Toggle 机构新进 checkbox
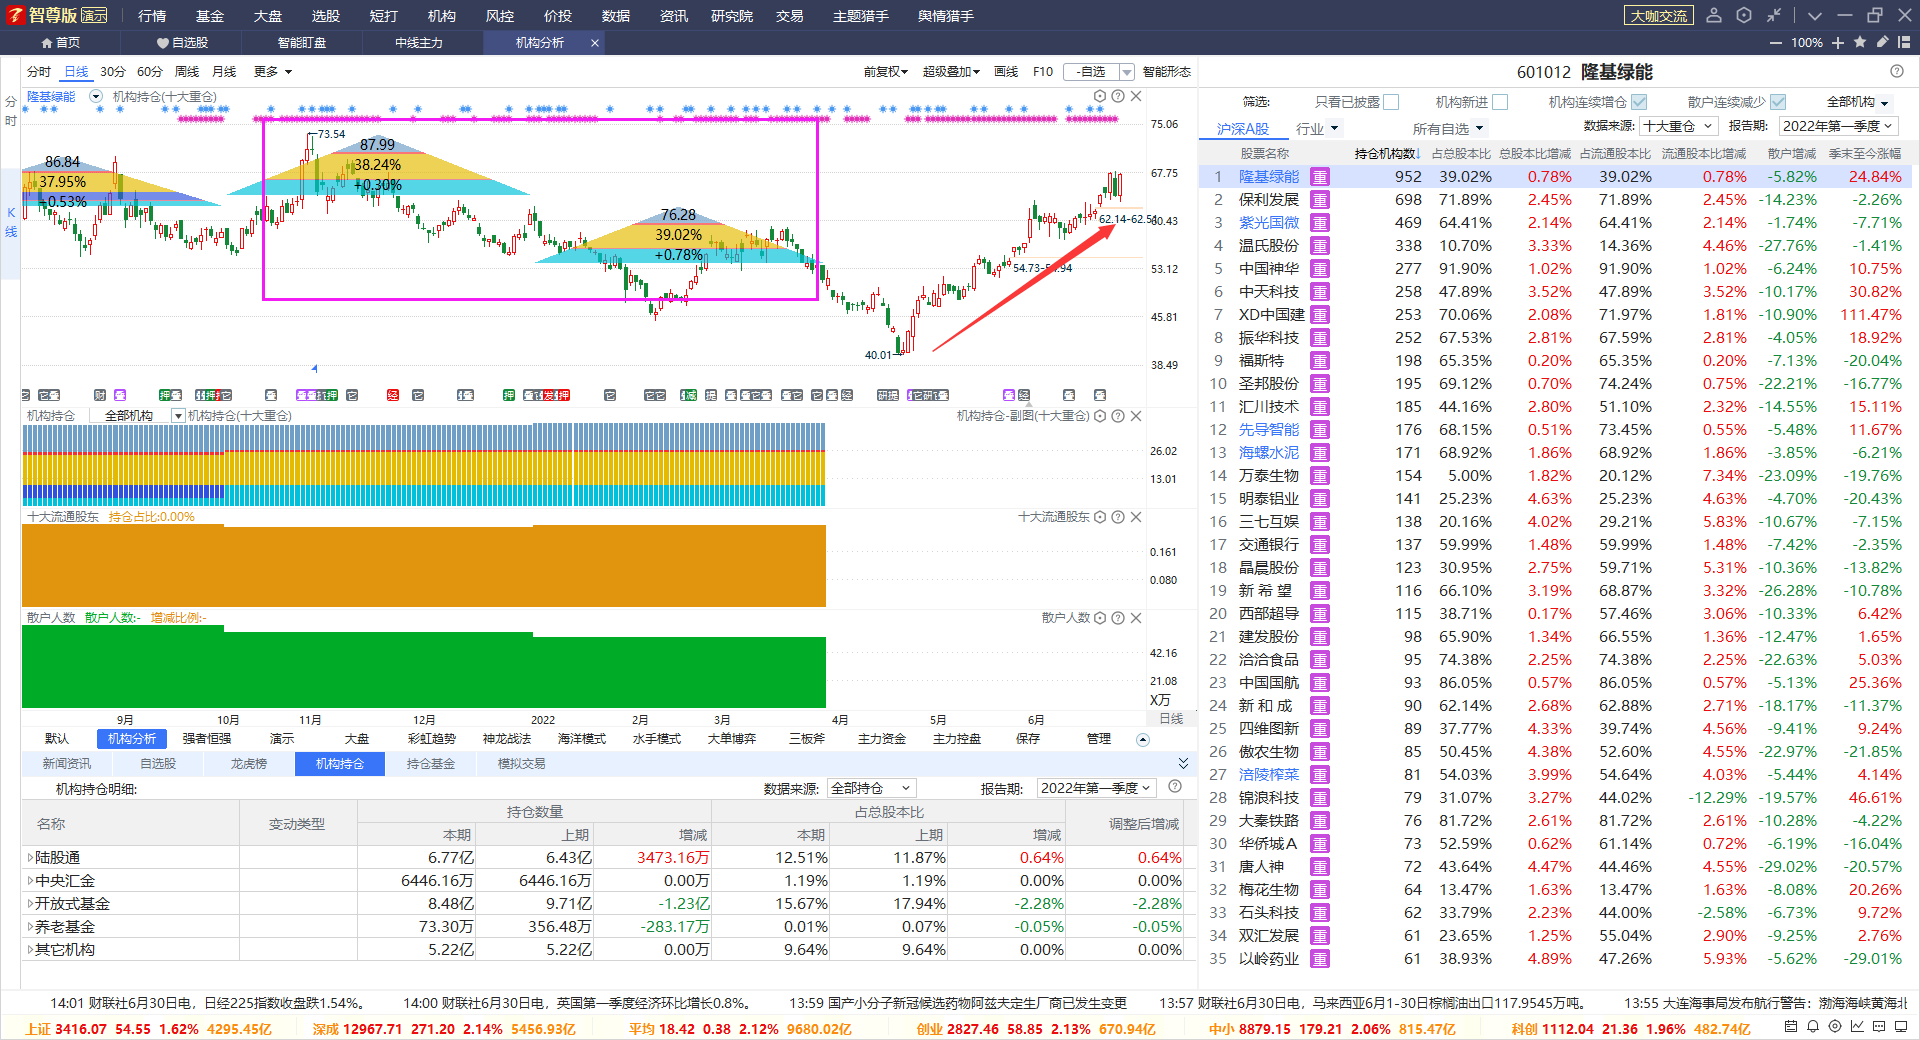 pyautogui.click(x=1499, y=102)
